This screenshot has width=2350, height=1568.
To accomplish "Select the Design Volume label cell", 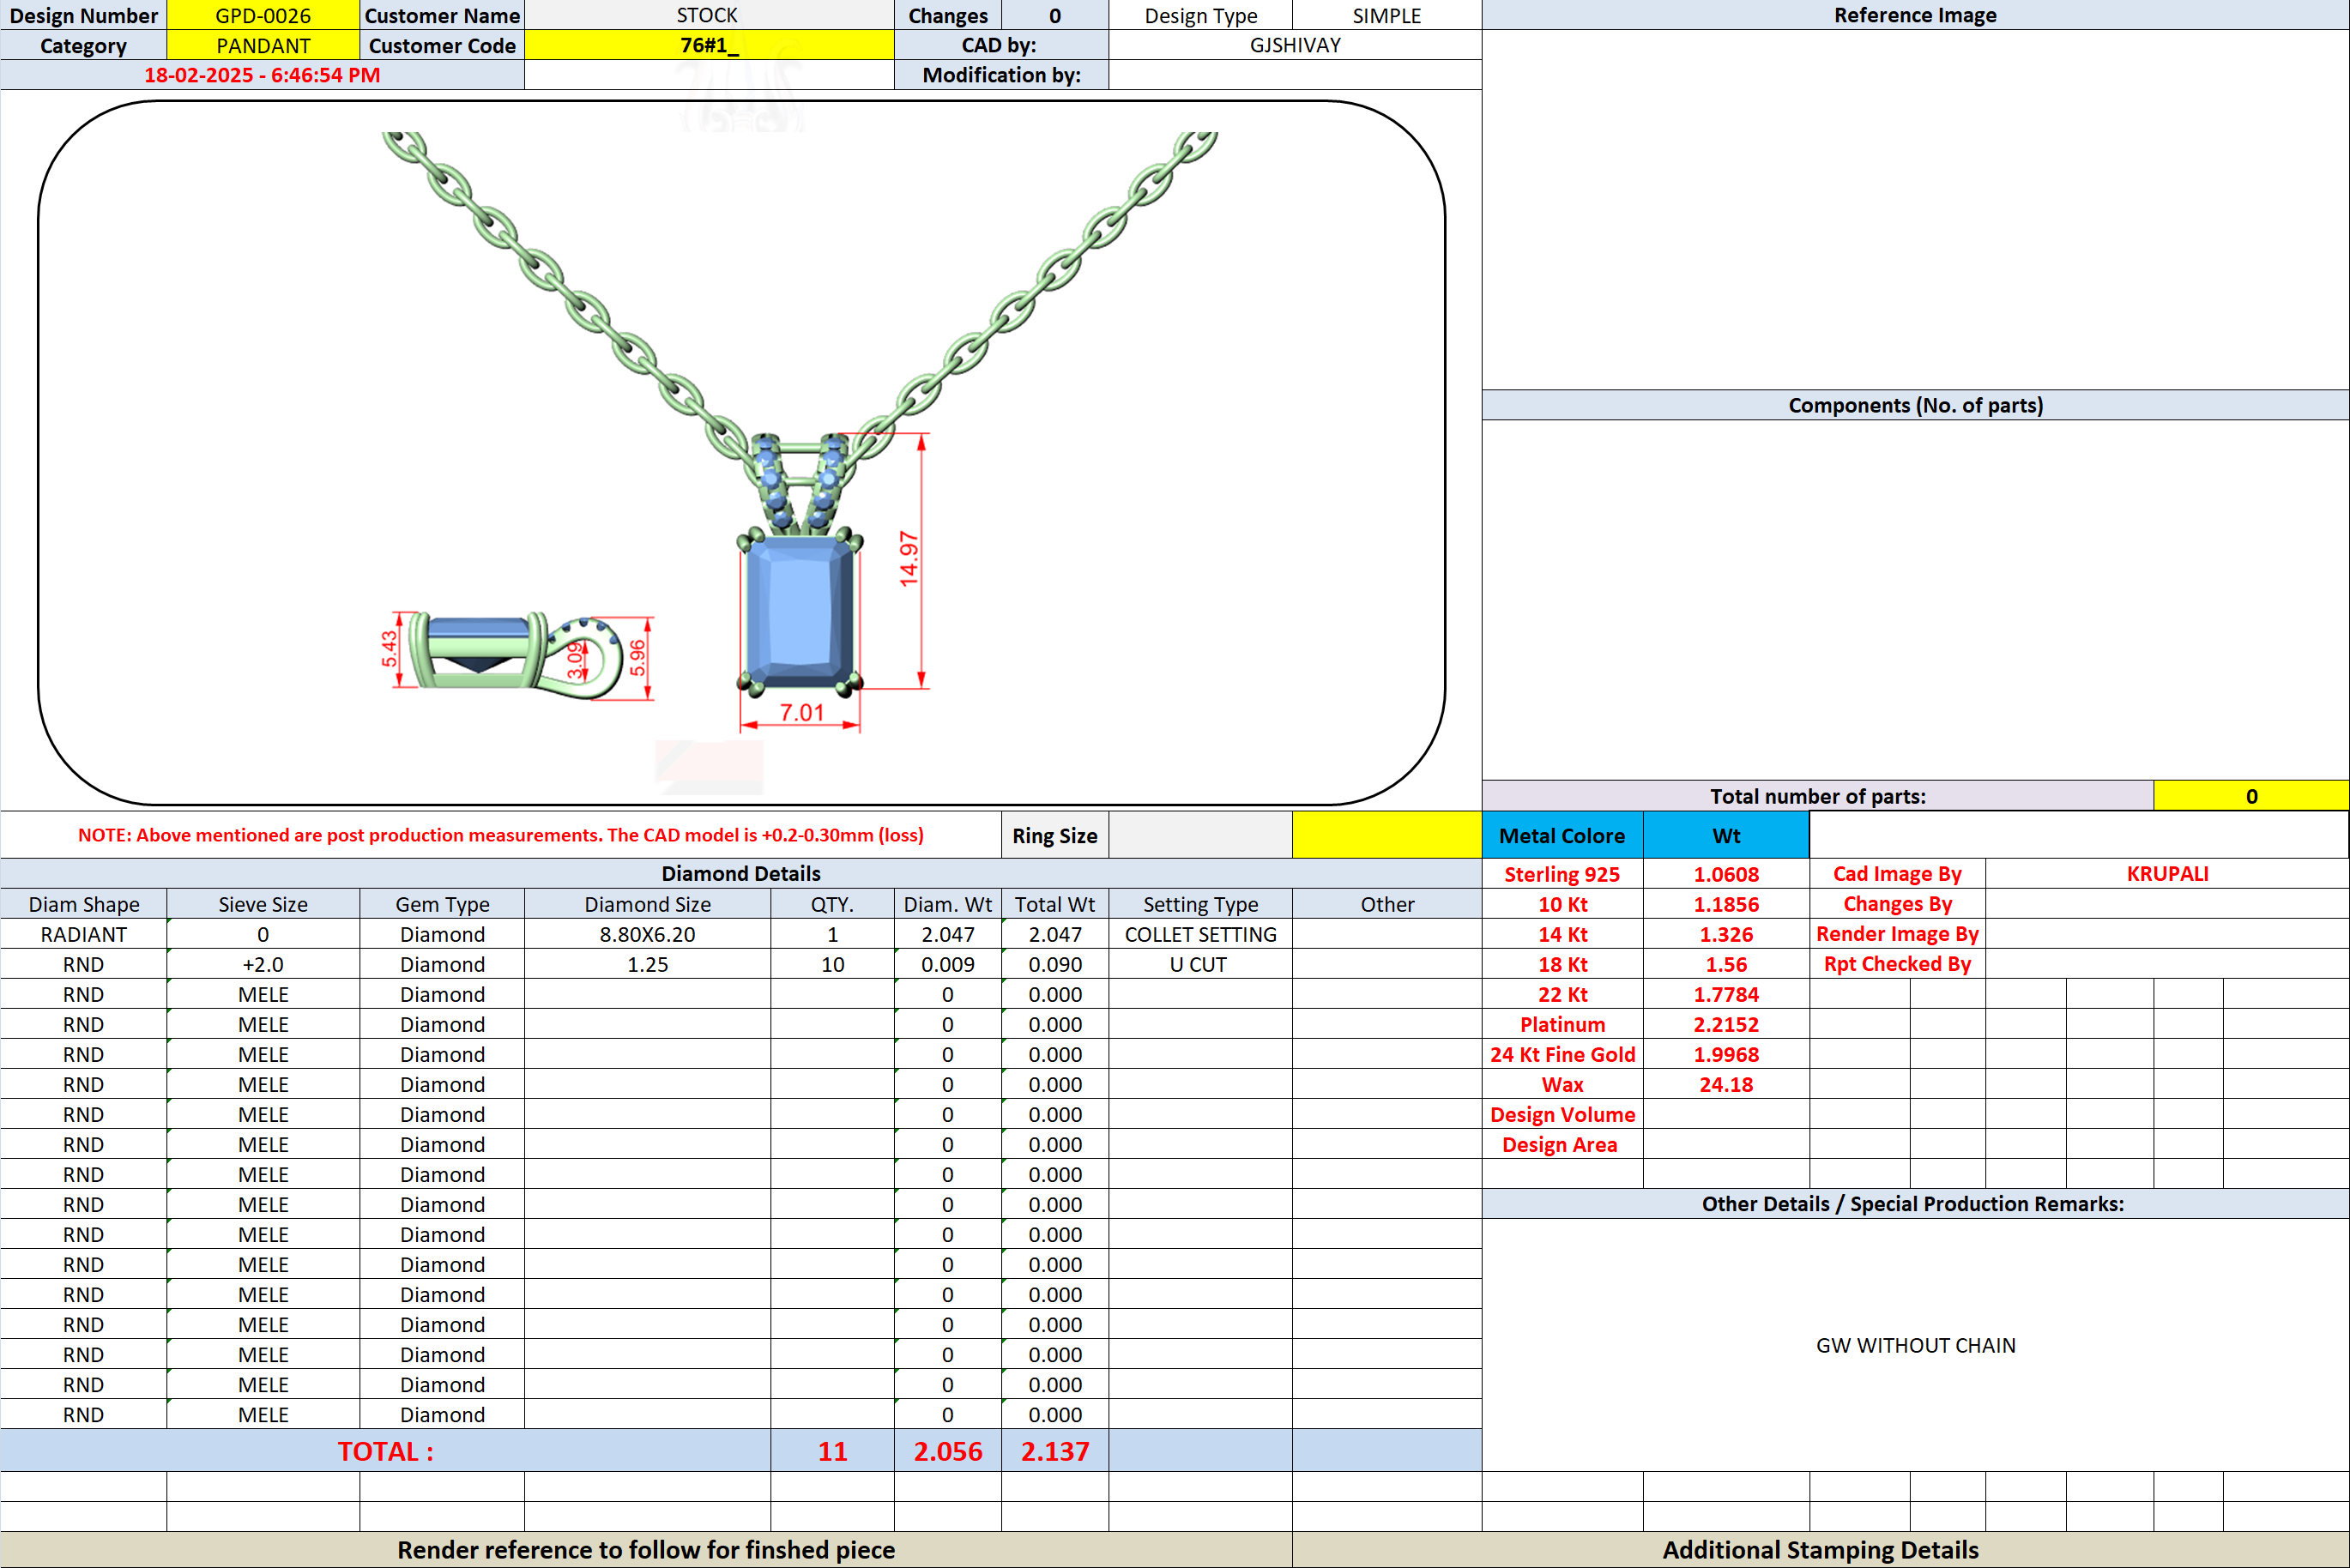I will pyautogui.click(x=1562, y=1114).
